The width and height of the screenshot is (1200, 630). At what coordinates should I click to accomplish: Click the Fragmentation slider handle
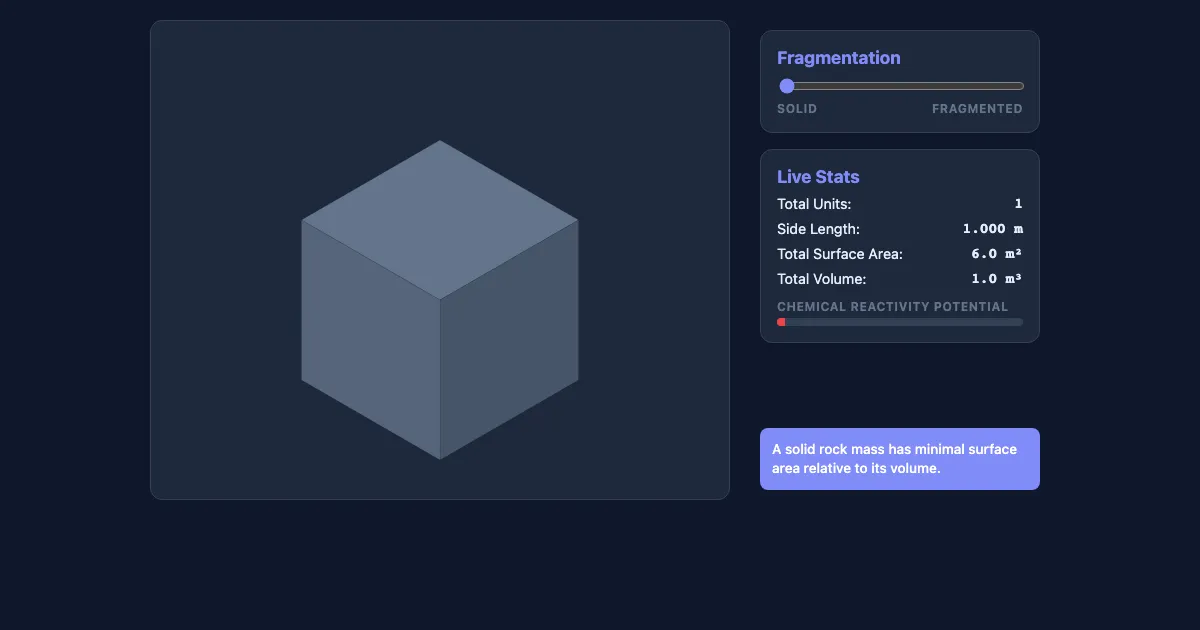[x=787, y=86]
